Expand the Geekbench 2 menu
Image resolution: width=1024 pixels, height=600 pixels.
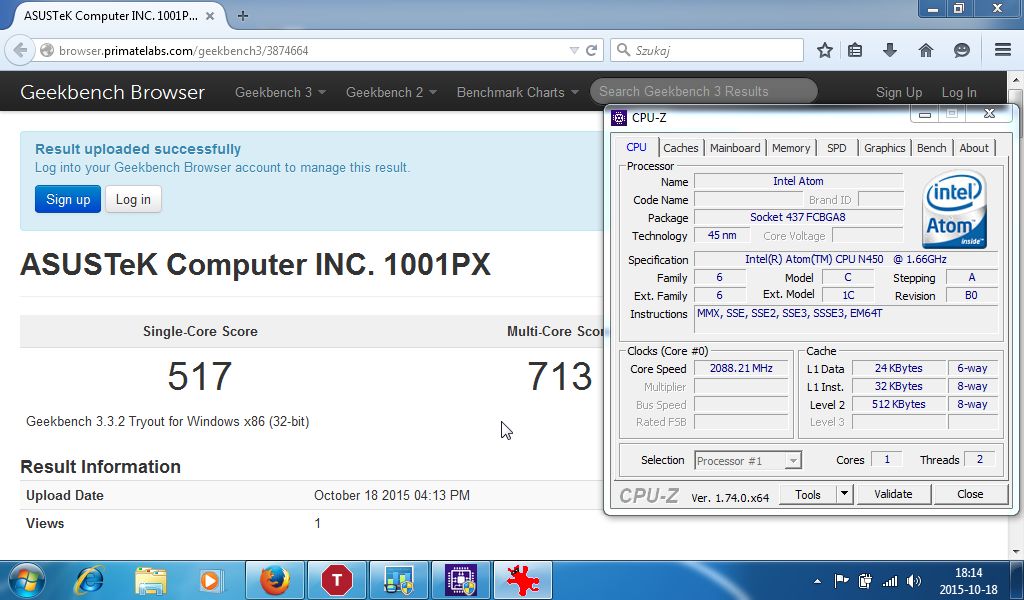pos(391,92)
